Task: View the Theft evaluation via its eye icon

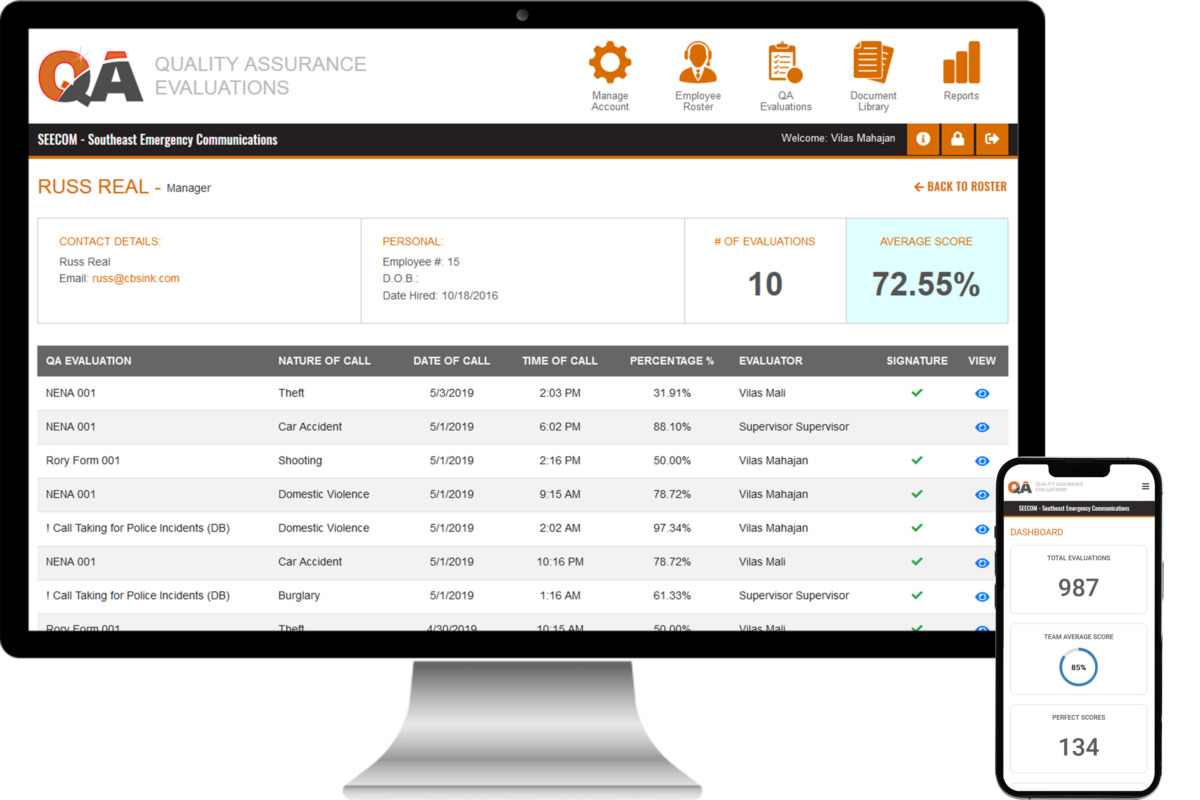Action: (981, 393)
